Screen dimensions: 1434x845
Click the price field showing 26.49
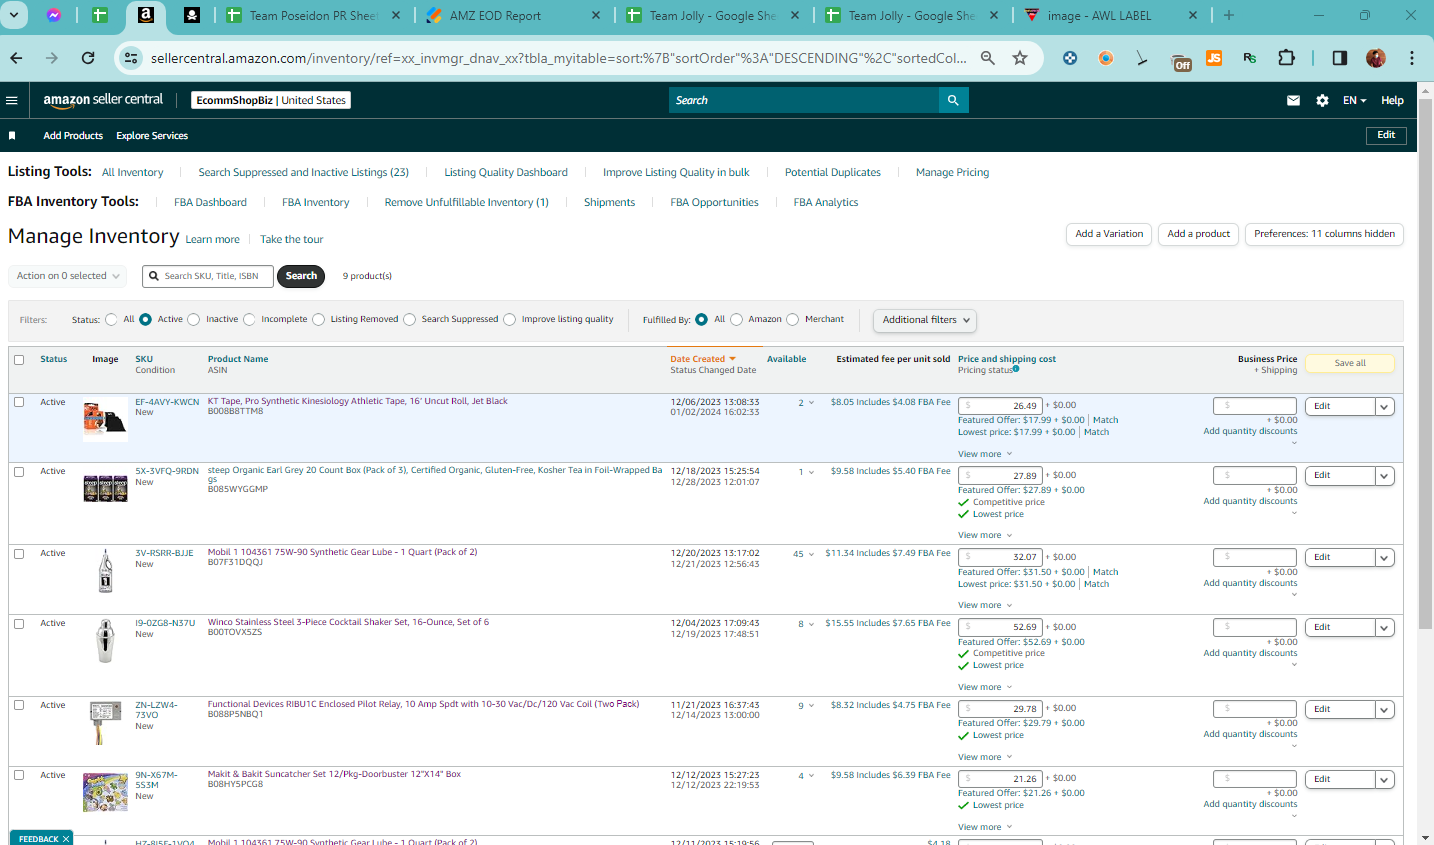click(1000, 406)
